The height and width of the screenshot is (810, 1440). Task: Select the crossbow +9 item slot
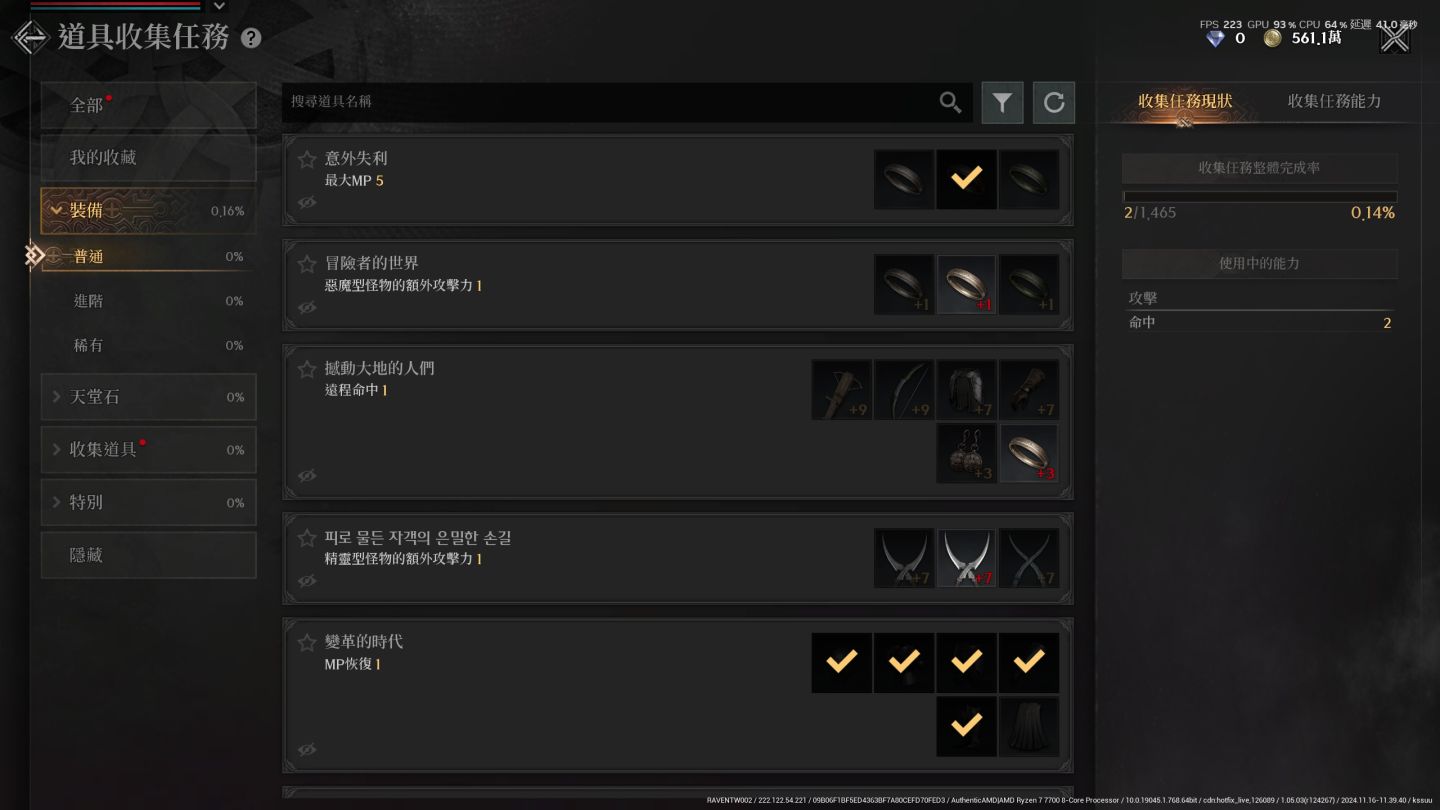(842, 390)
